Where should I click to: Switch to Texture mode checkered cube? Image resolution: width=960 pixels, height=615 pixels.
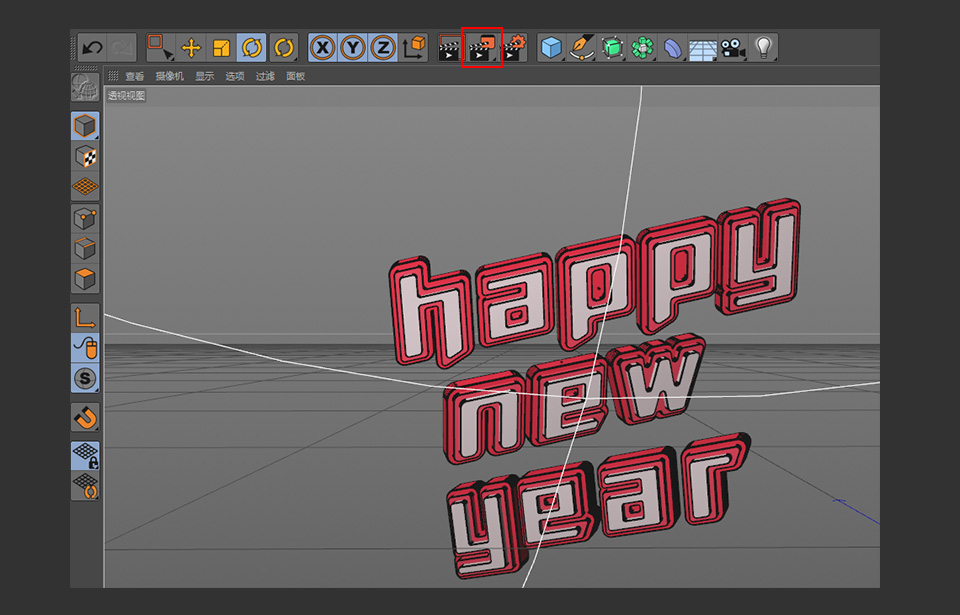pos(85,156)
